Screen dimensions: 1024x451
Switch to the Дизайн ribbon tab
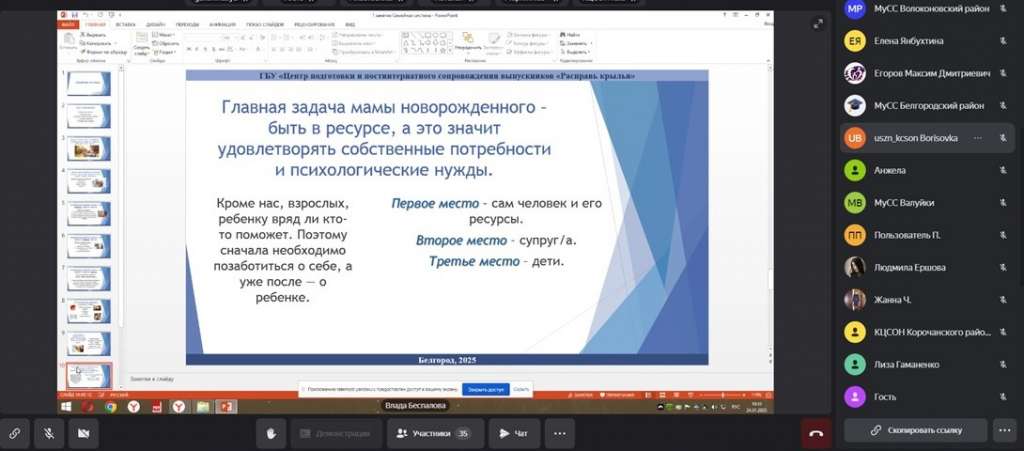[155, 24]
